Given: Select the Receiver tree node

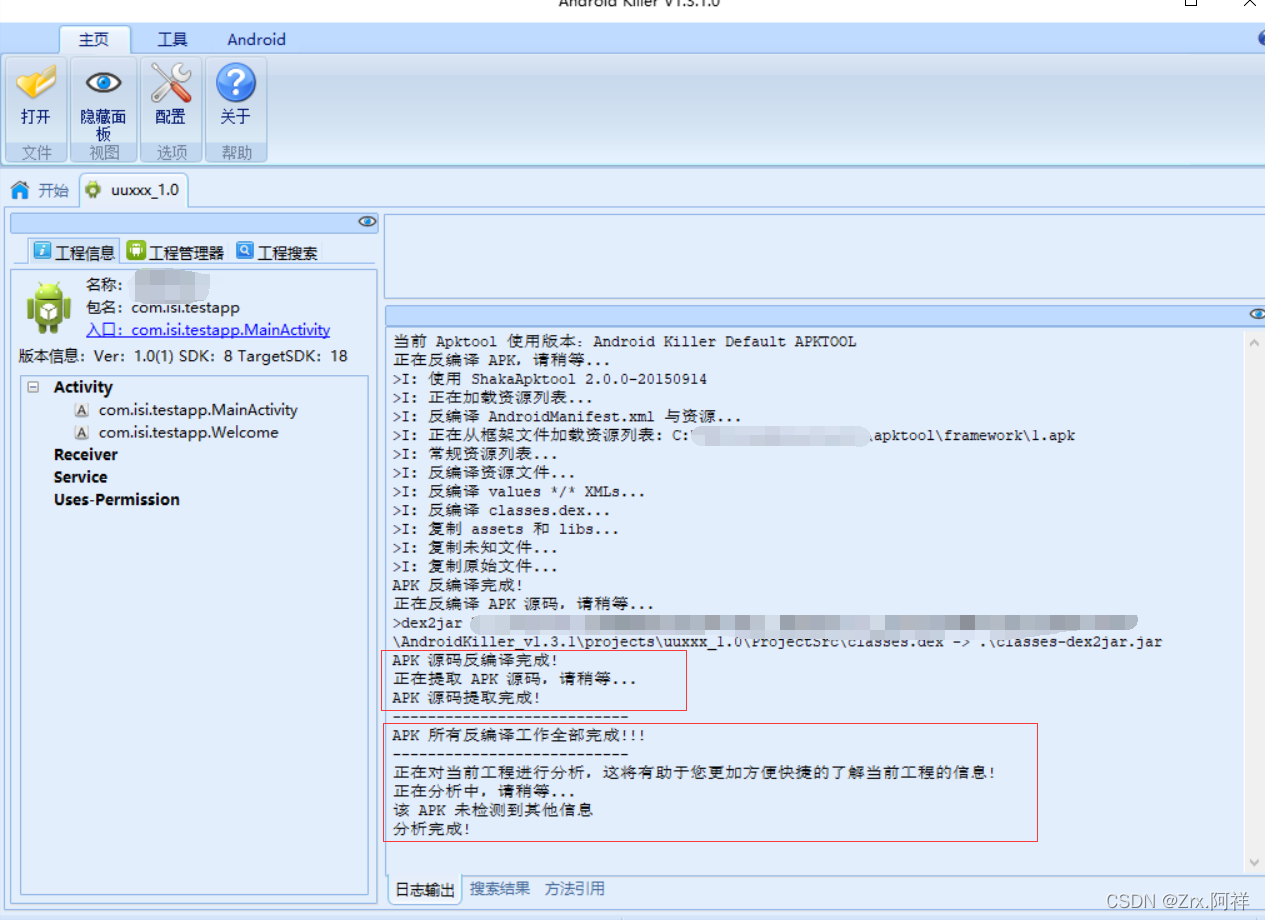Looking at the screenshot, I should [x=86, y=455].
